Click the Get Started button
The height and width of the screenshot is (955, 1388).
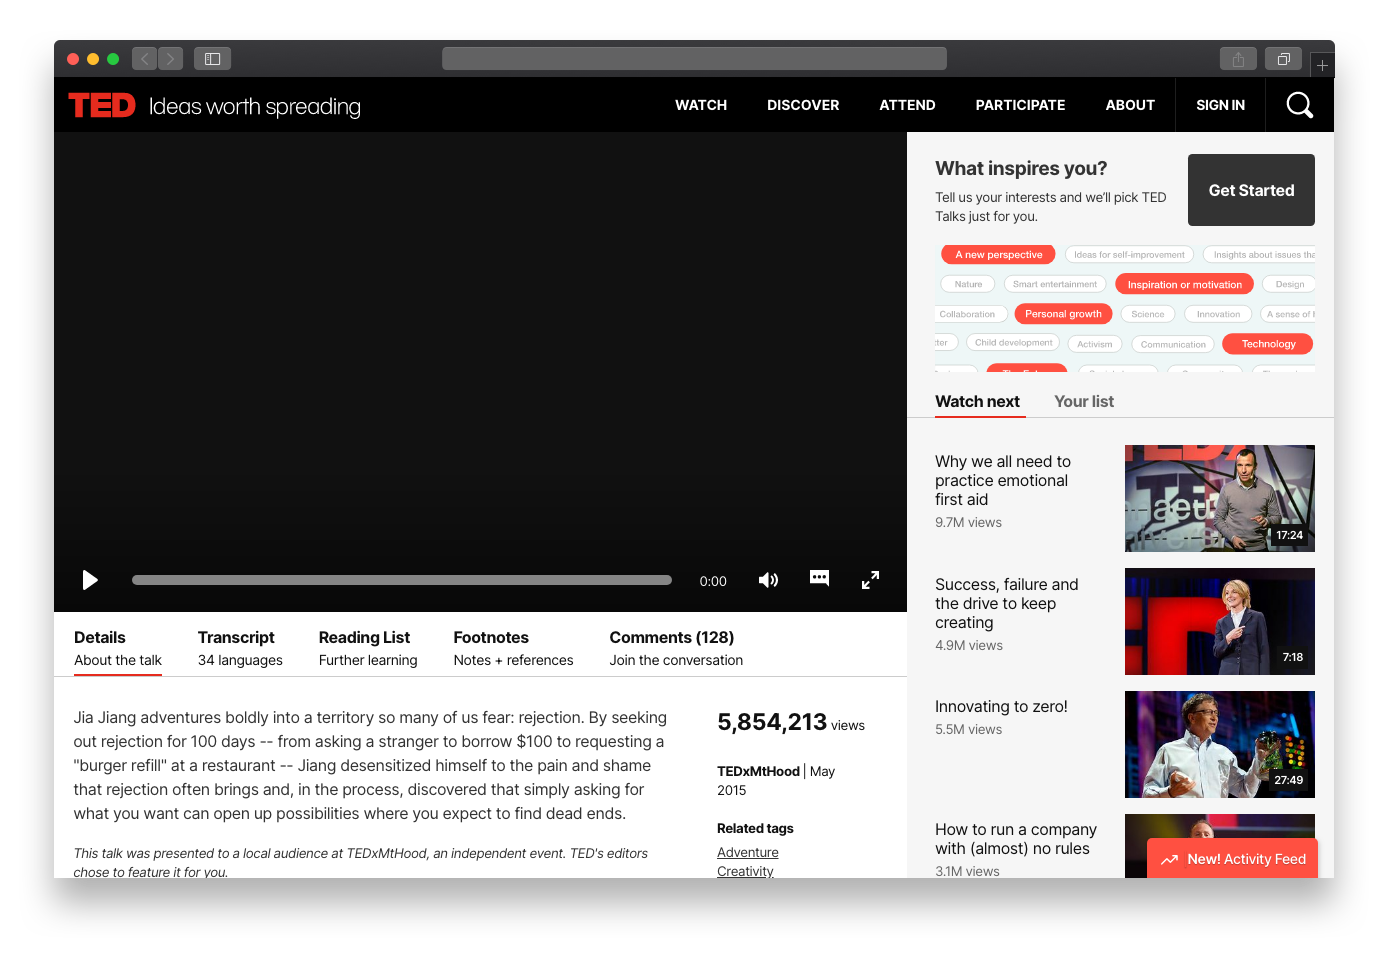(1251, 190)
